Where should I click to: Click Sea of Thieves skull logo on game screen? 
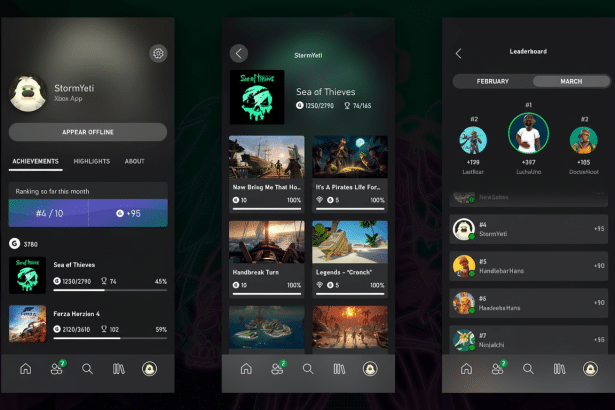(x=257, y=97)
